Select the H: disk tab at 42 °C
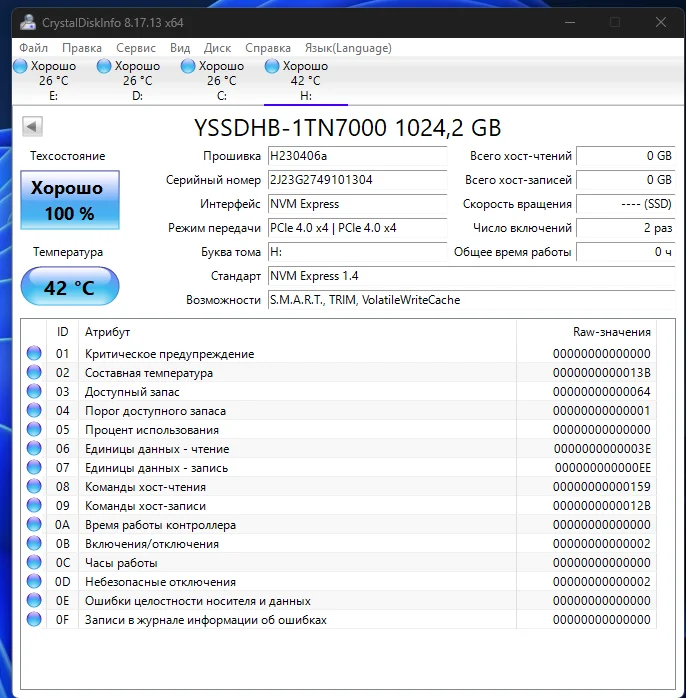Viewport: 686px width, 698px height. [x=305, y=81]
